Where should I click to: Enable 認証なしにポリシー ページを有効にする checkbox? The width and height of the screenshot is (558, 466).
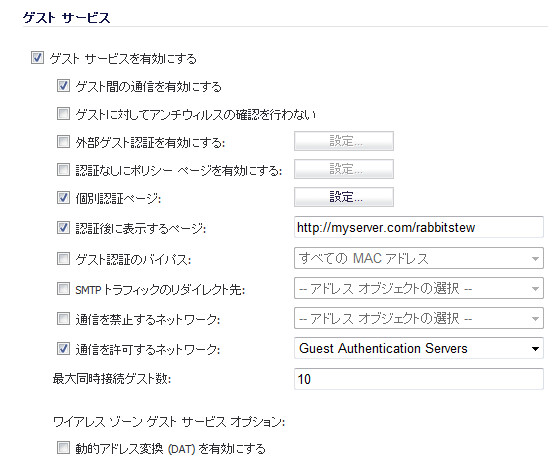63,169
